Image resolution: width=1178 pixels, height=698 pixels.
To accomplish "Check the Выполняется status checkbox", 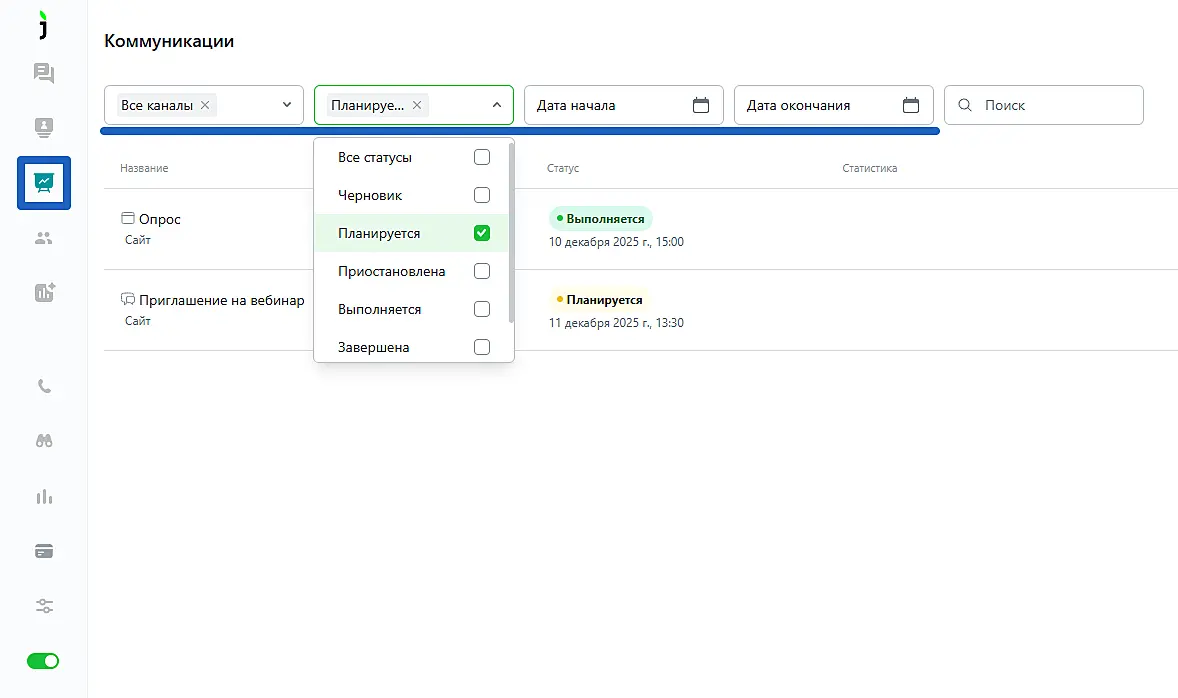I will tap(481, 309).
